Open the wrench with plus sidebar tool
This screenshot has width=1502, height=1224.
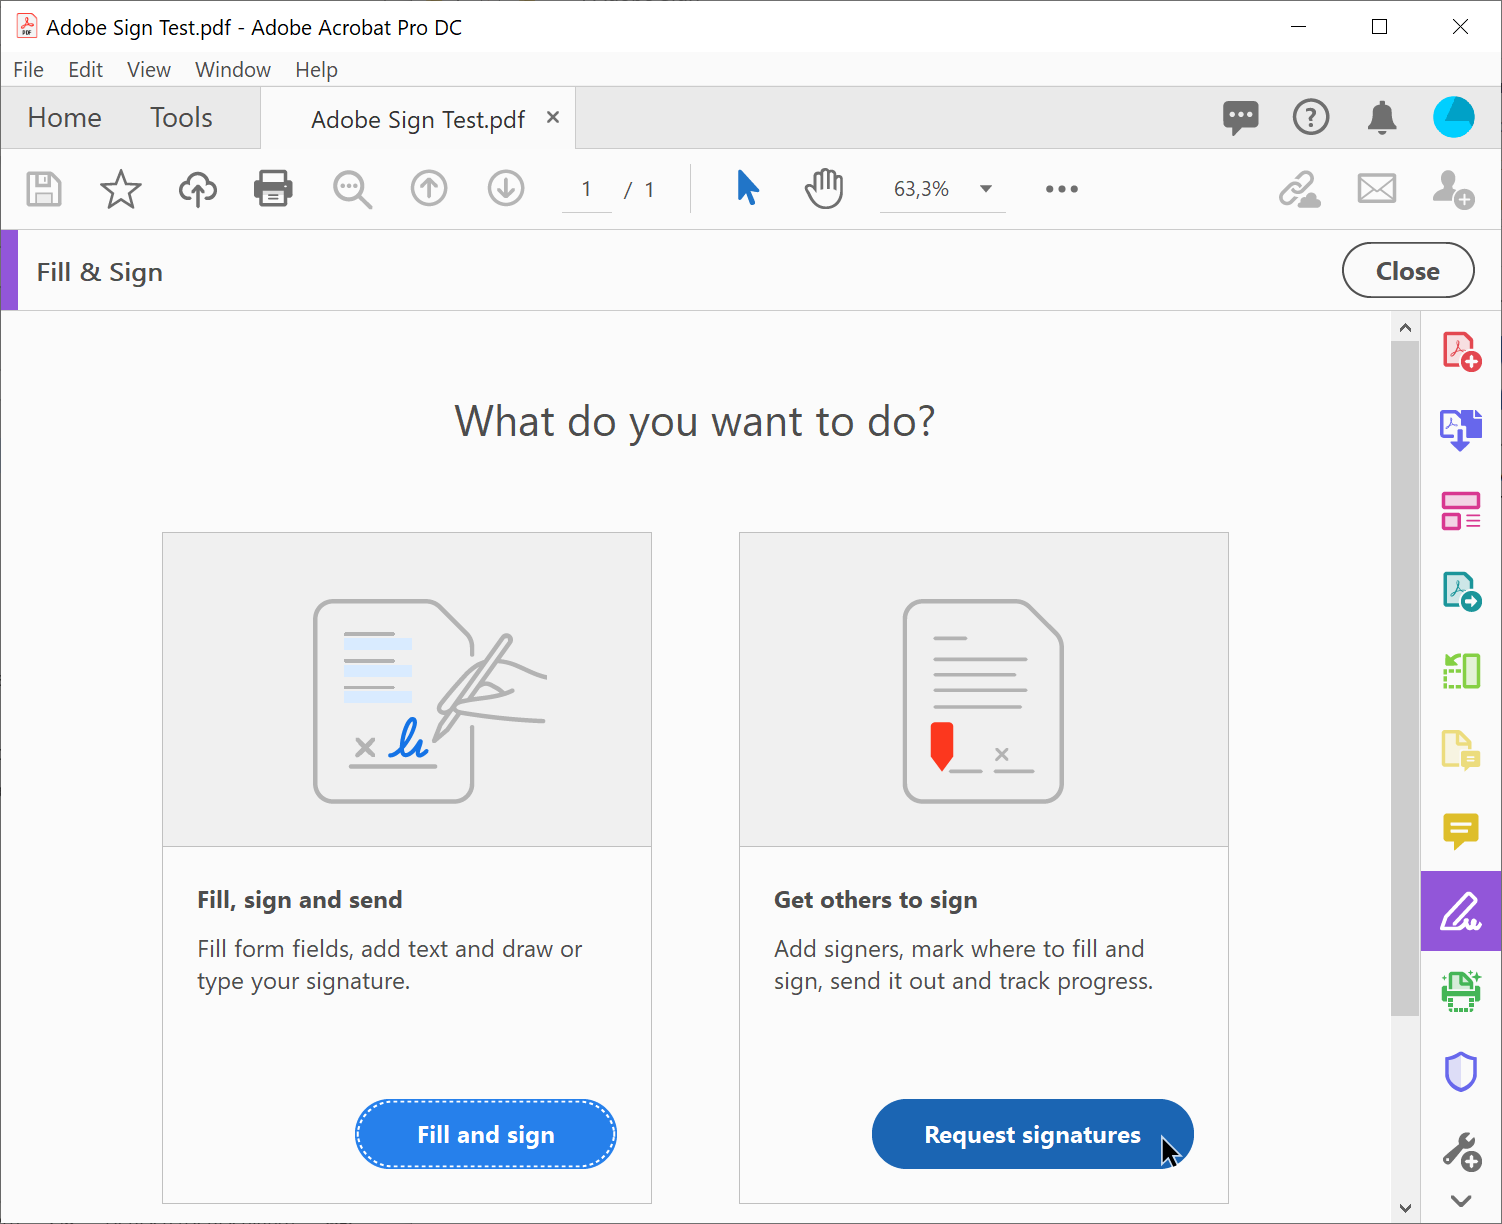click(x=1461, y=1151)
